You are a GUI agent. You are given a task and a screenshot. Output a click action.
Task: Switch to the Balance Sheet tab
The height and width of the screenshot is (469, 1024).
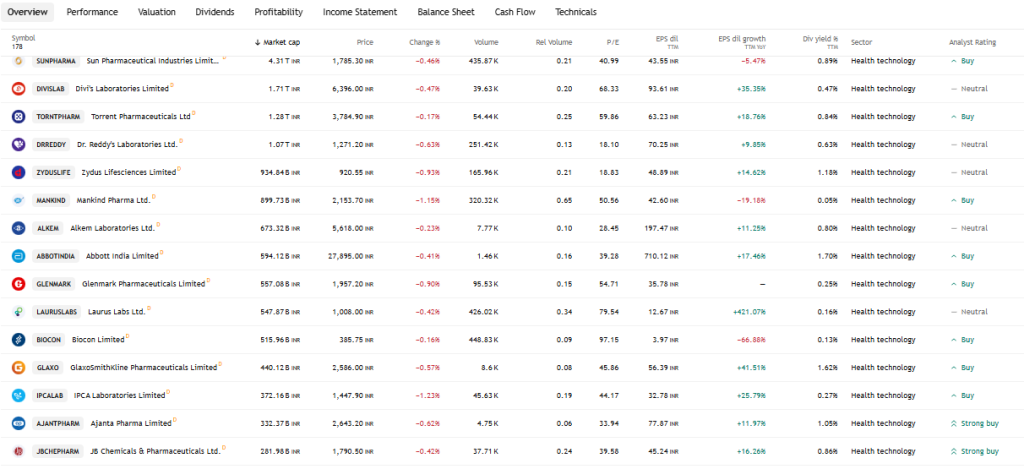pyautogui.click(x=446, y=12)
